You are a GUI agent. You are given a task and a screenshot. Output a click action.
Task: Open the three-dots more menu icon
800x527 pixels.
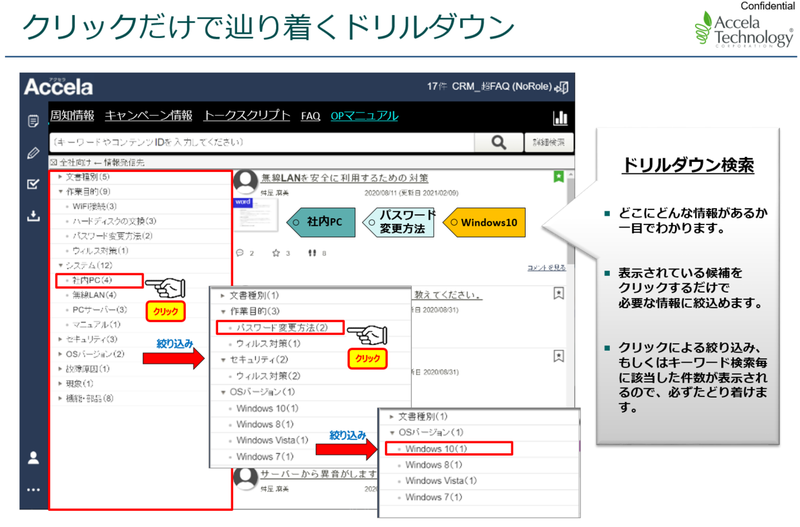pyautogui.click(x=33, y=489)
